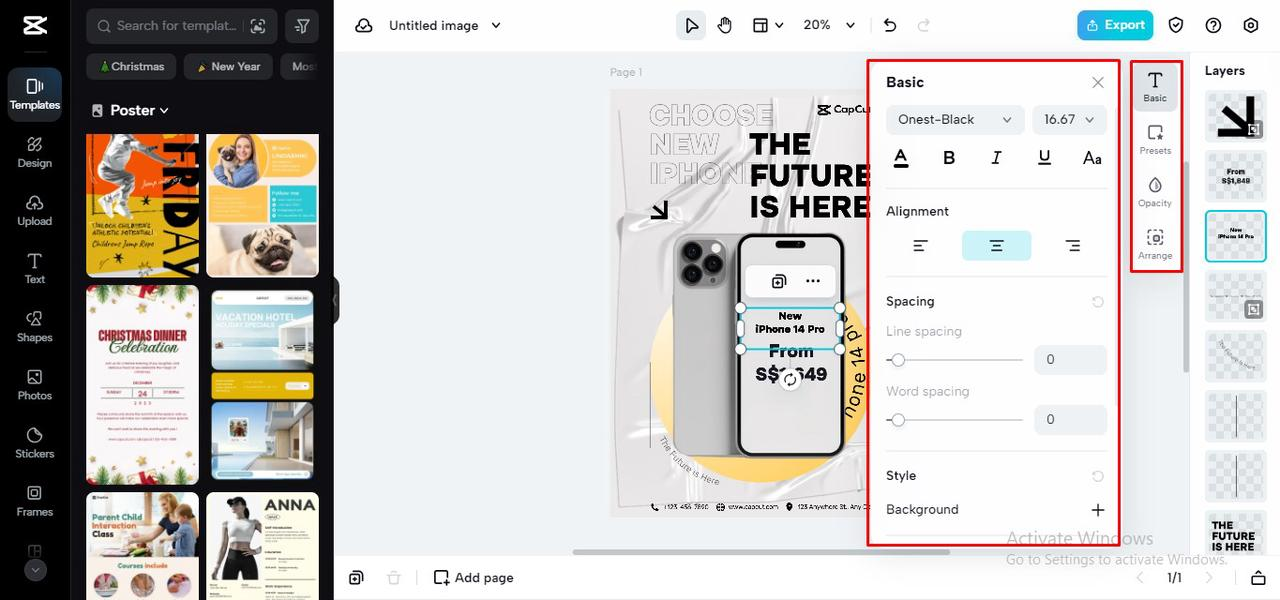
Task: Open the Stickers panel in sidebar
Action: pos(34,442)
